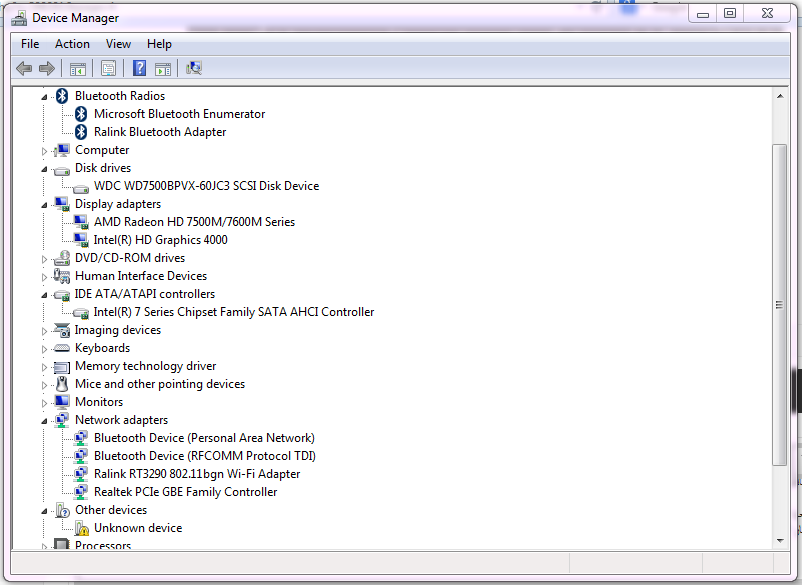Select Bluetooth Device (Personal Area Network)
The image size is (802, 585).
204,438
